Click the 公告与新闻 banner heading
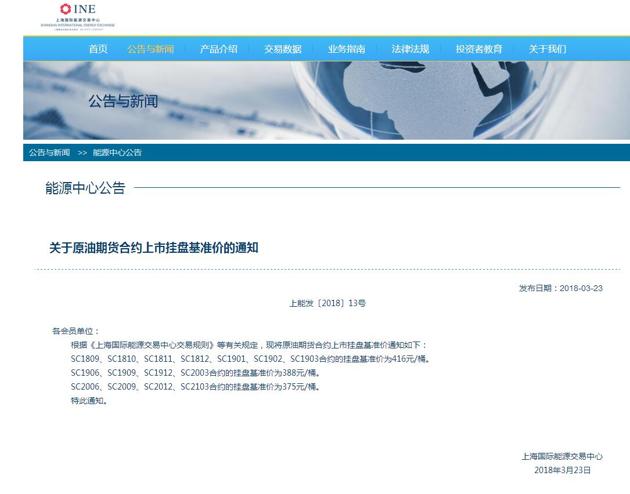The height and width of the screenshot is (494, 630). [x=123, y=101]
